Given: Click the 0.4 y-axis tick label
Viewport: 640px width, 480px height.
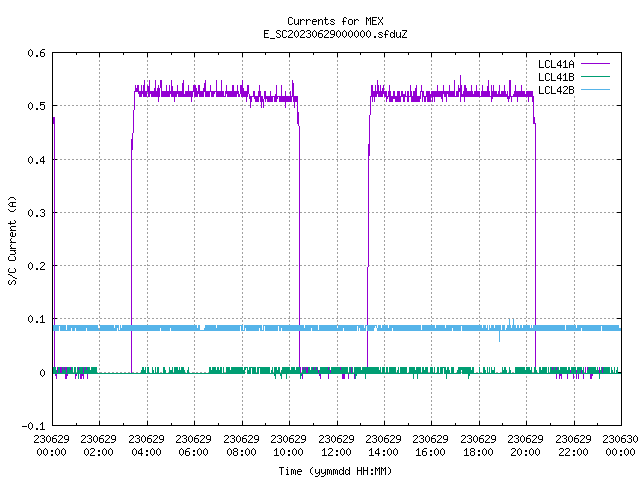Looking at the screenshot, I should (x=36, y=160).
